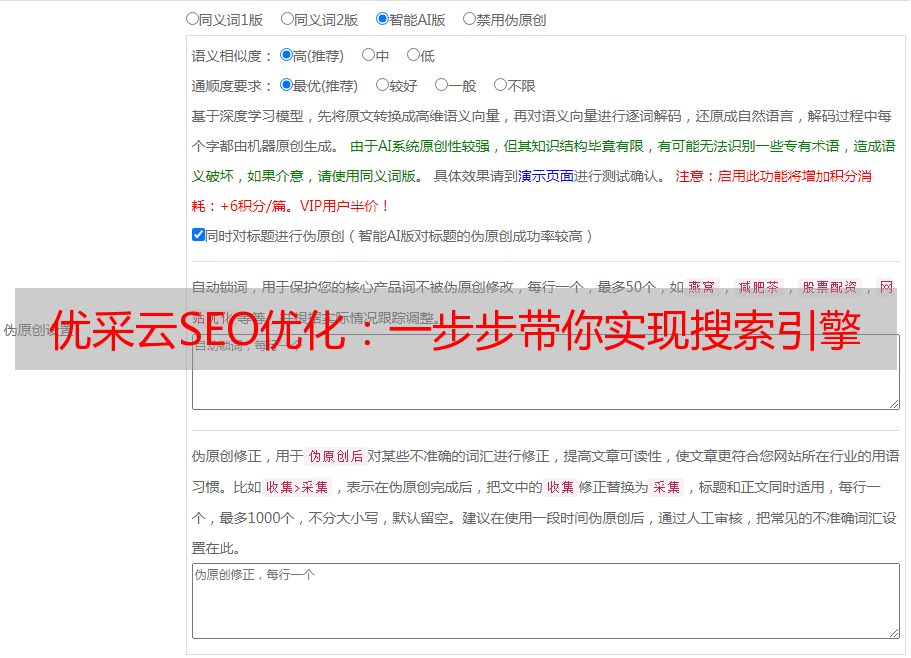Click the 燕窝 example keyword tag
Viewport: 911px width, 658px height.
[x=701, y=287]
